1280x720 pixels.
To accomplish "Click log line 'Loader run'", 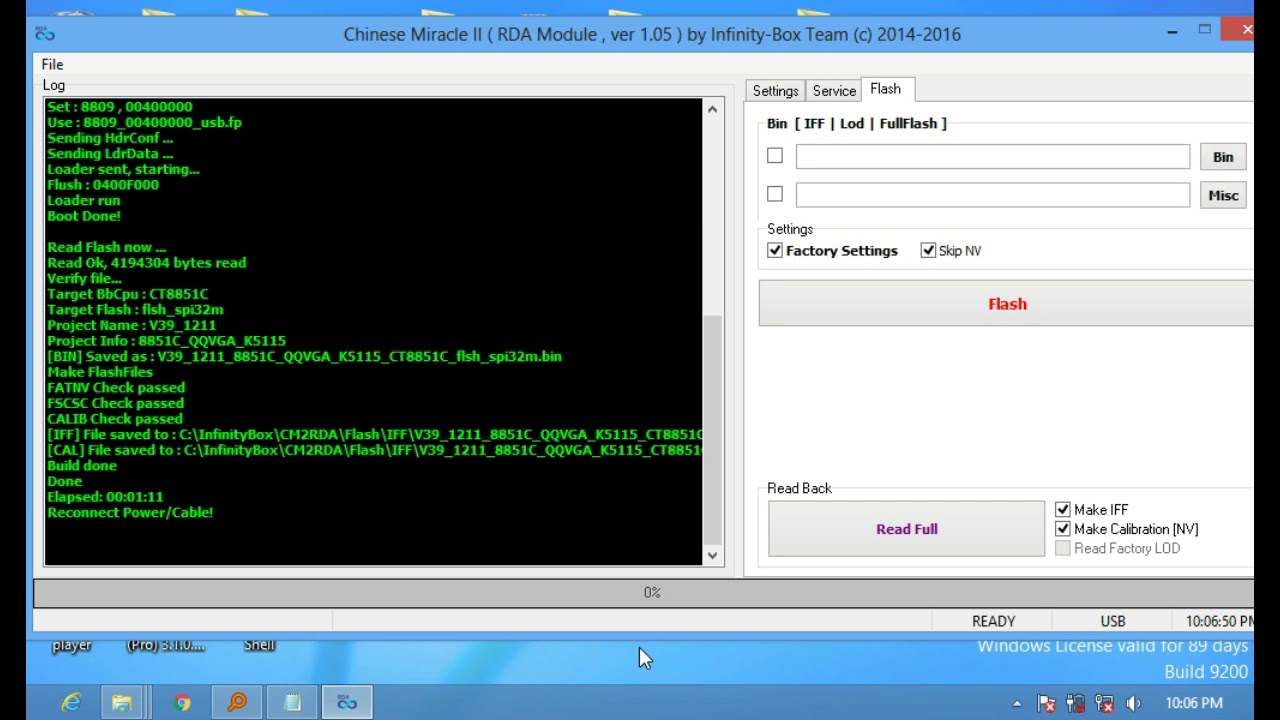I will (x=83, y=200).
